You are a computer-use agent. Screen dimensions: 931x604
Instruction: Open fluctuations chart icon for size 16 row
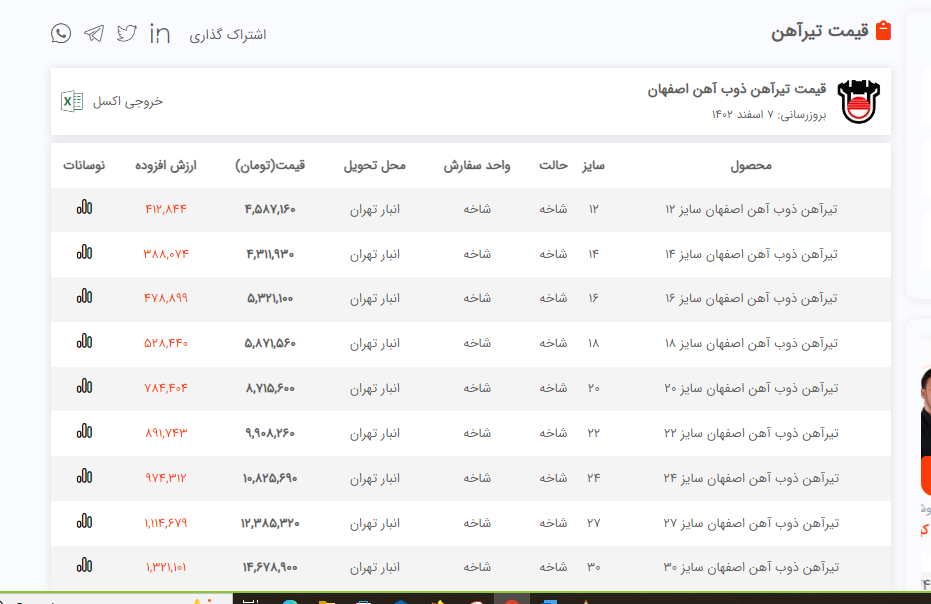click(84, 297)
